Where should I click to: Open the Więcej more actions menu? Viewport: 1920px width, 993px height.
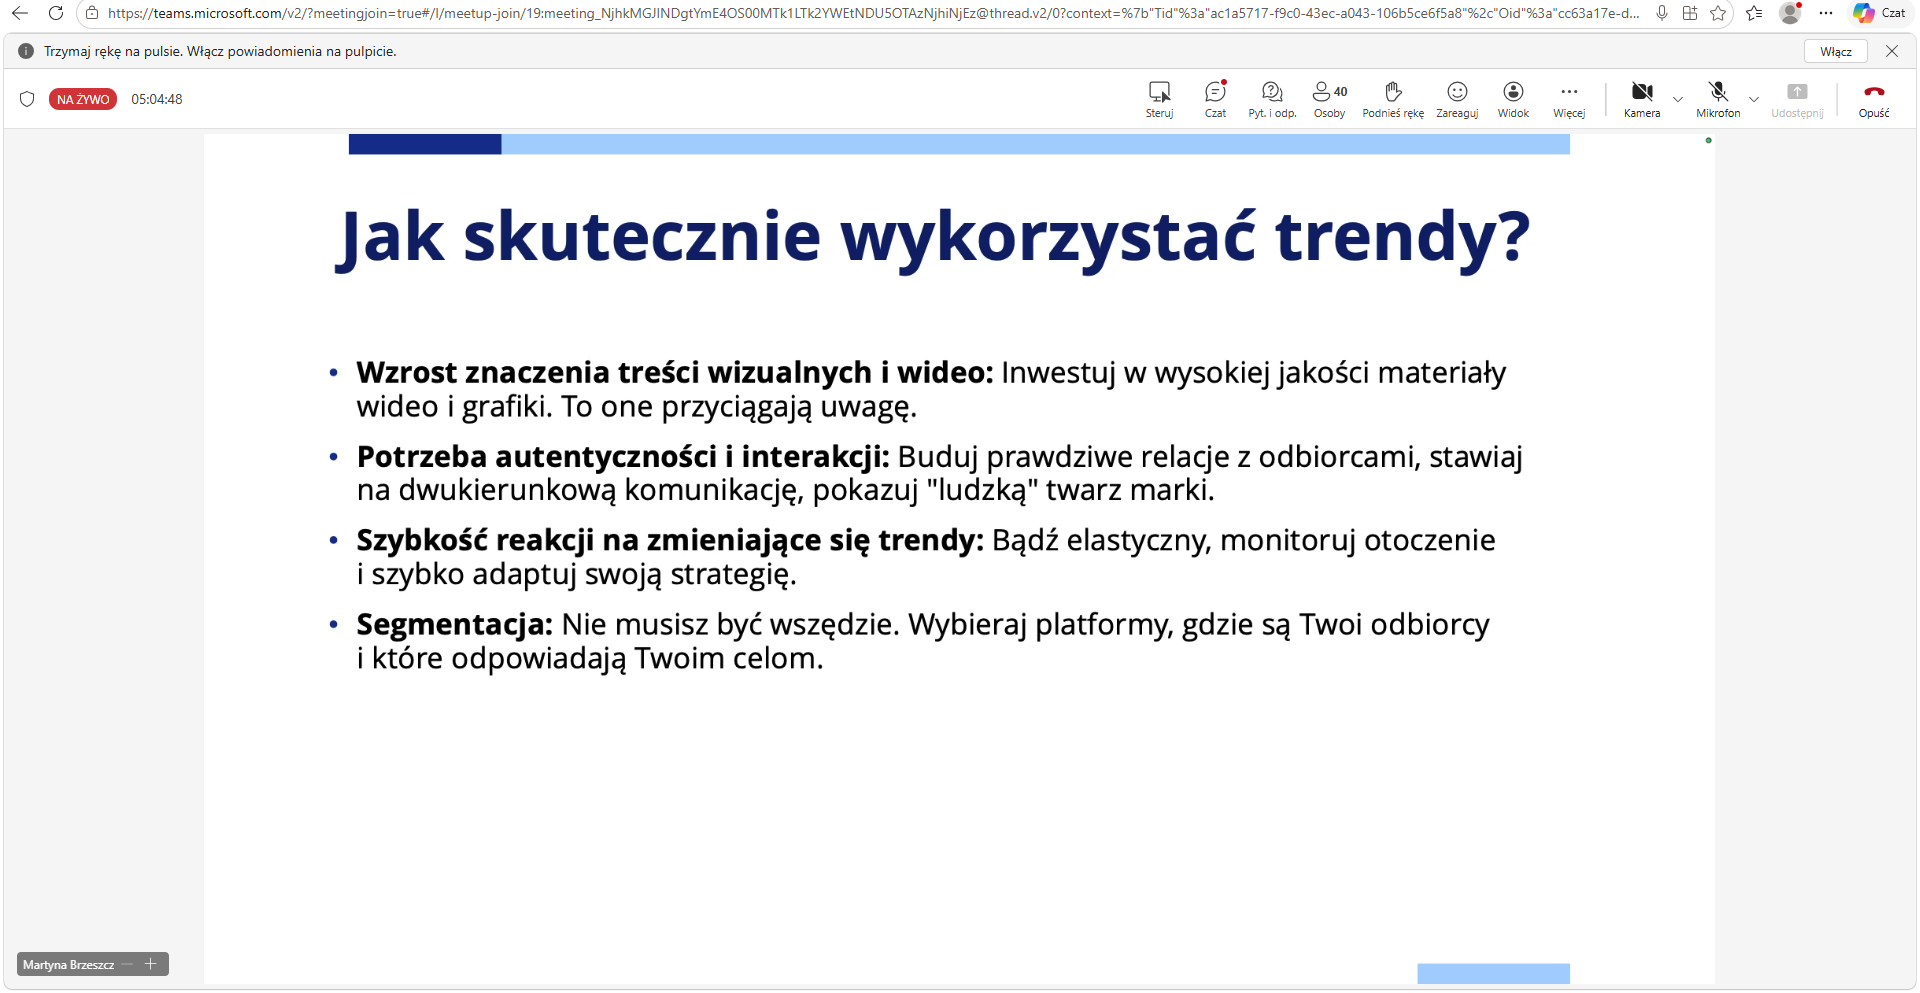(x=1569, y=99)
